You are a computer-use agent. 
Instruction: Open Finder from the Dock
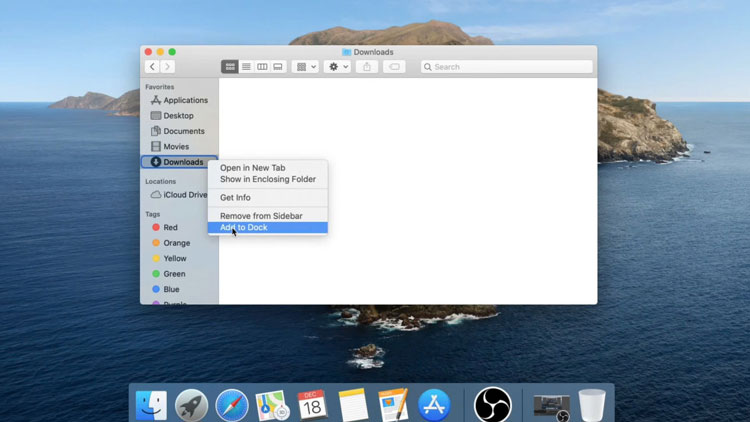pos(151,405)
